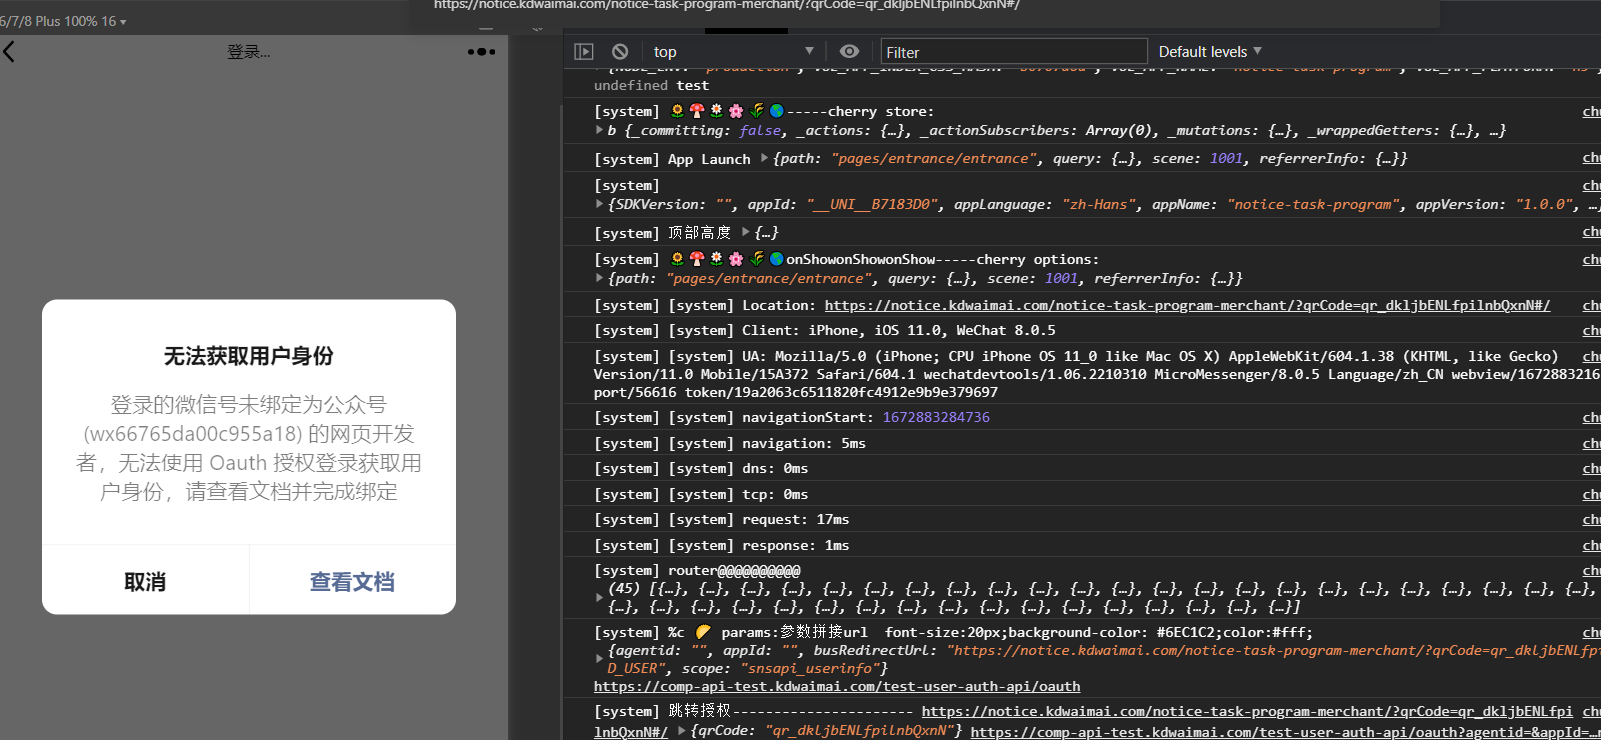This screenshot has width=1601, height=740.
Task: Expand the cherry store object starting with _committing
Action: point(599,131)
